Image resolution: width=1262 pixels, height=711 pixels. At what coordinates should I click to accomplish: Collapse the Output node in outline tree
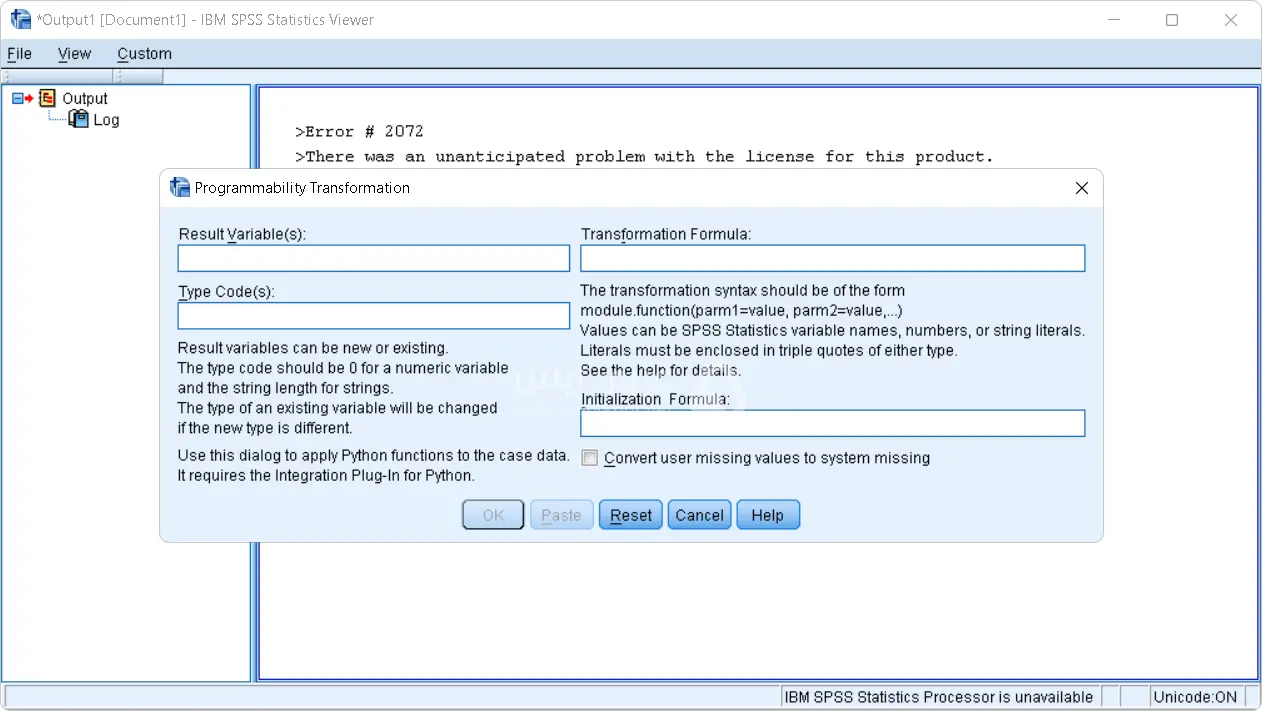[17, 98]
